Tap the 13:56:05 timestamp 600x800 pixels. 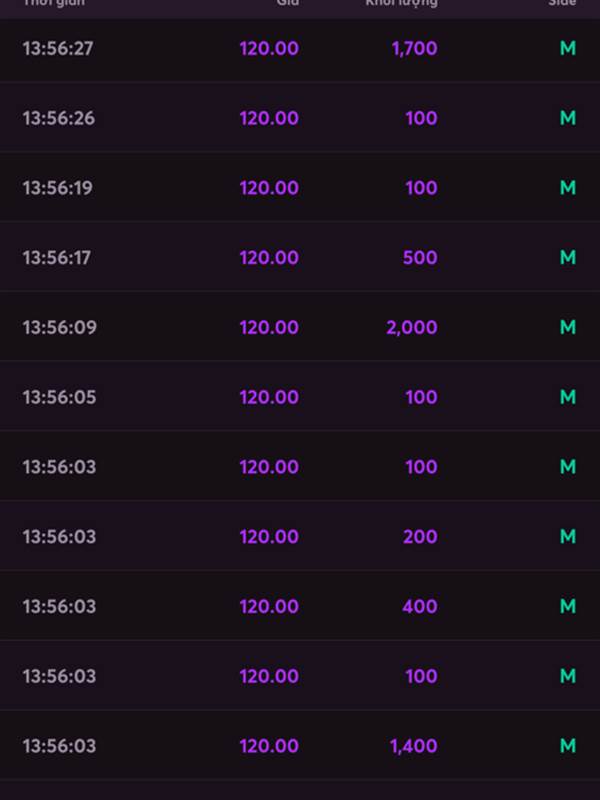[59, 397]
